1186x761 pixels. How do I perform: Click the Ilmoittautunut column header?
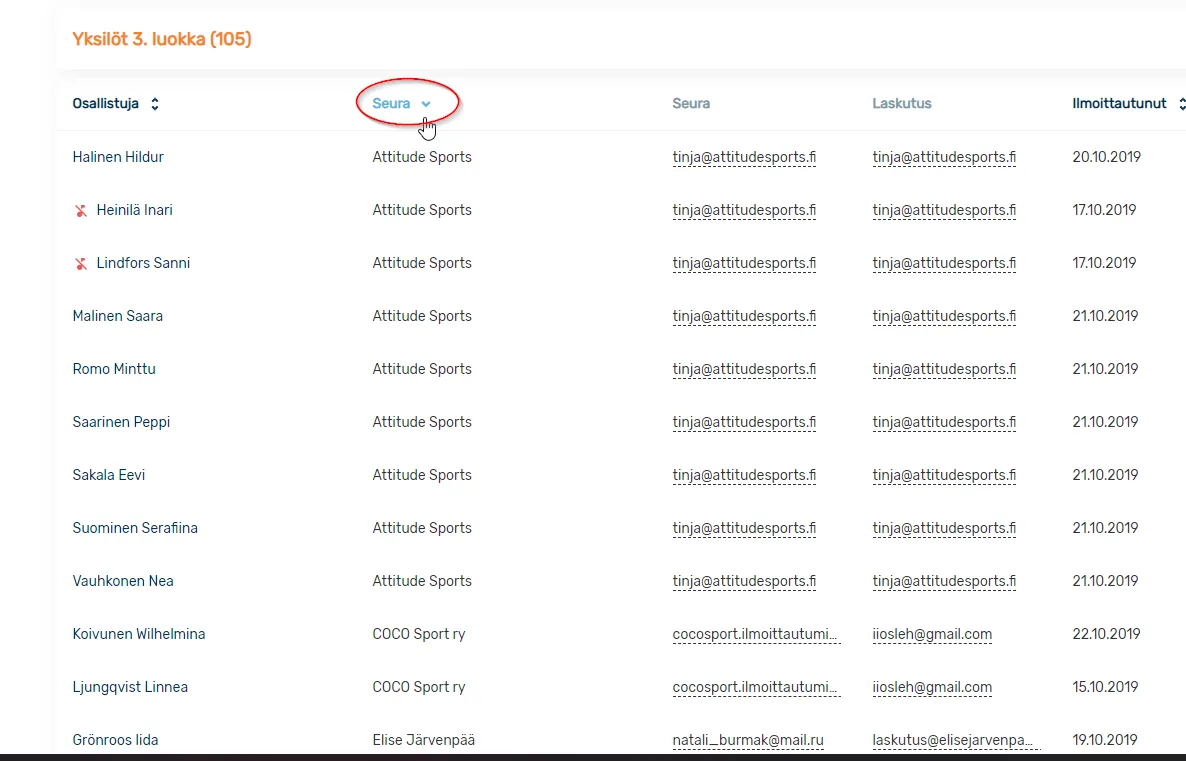pos(1119,104)
